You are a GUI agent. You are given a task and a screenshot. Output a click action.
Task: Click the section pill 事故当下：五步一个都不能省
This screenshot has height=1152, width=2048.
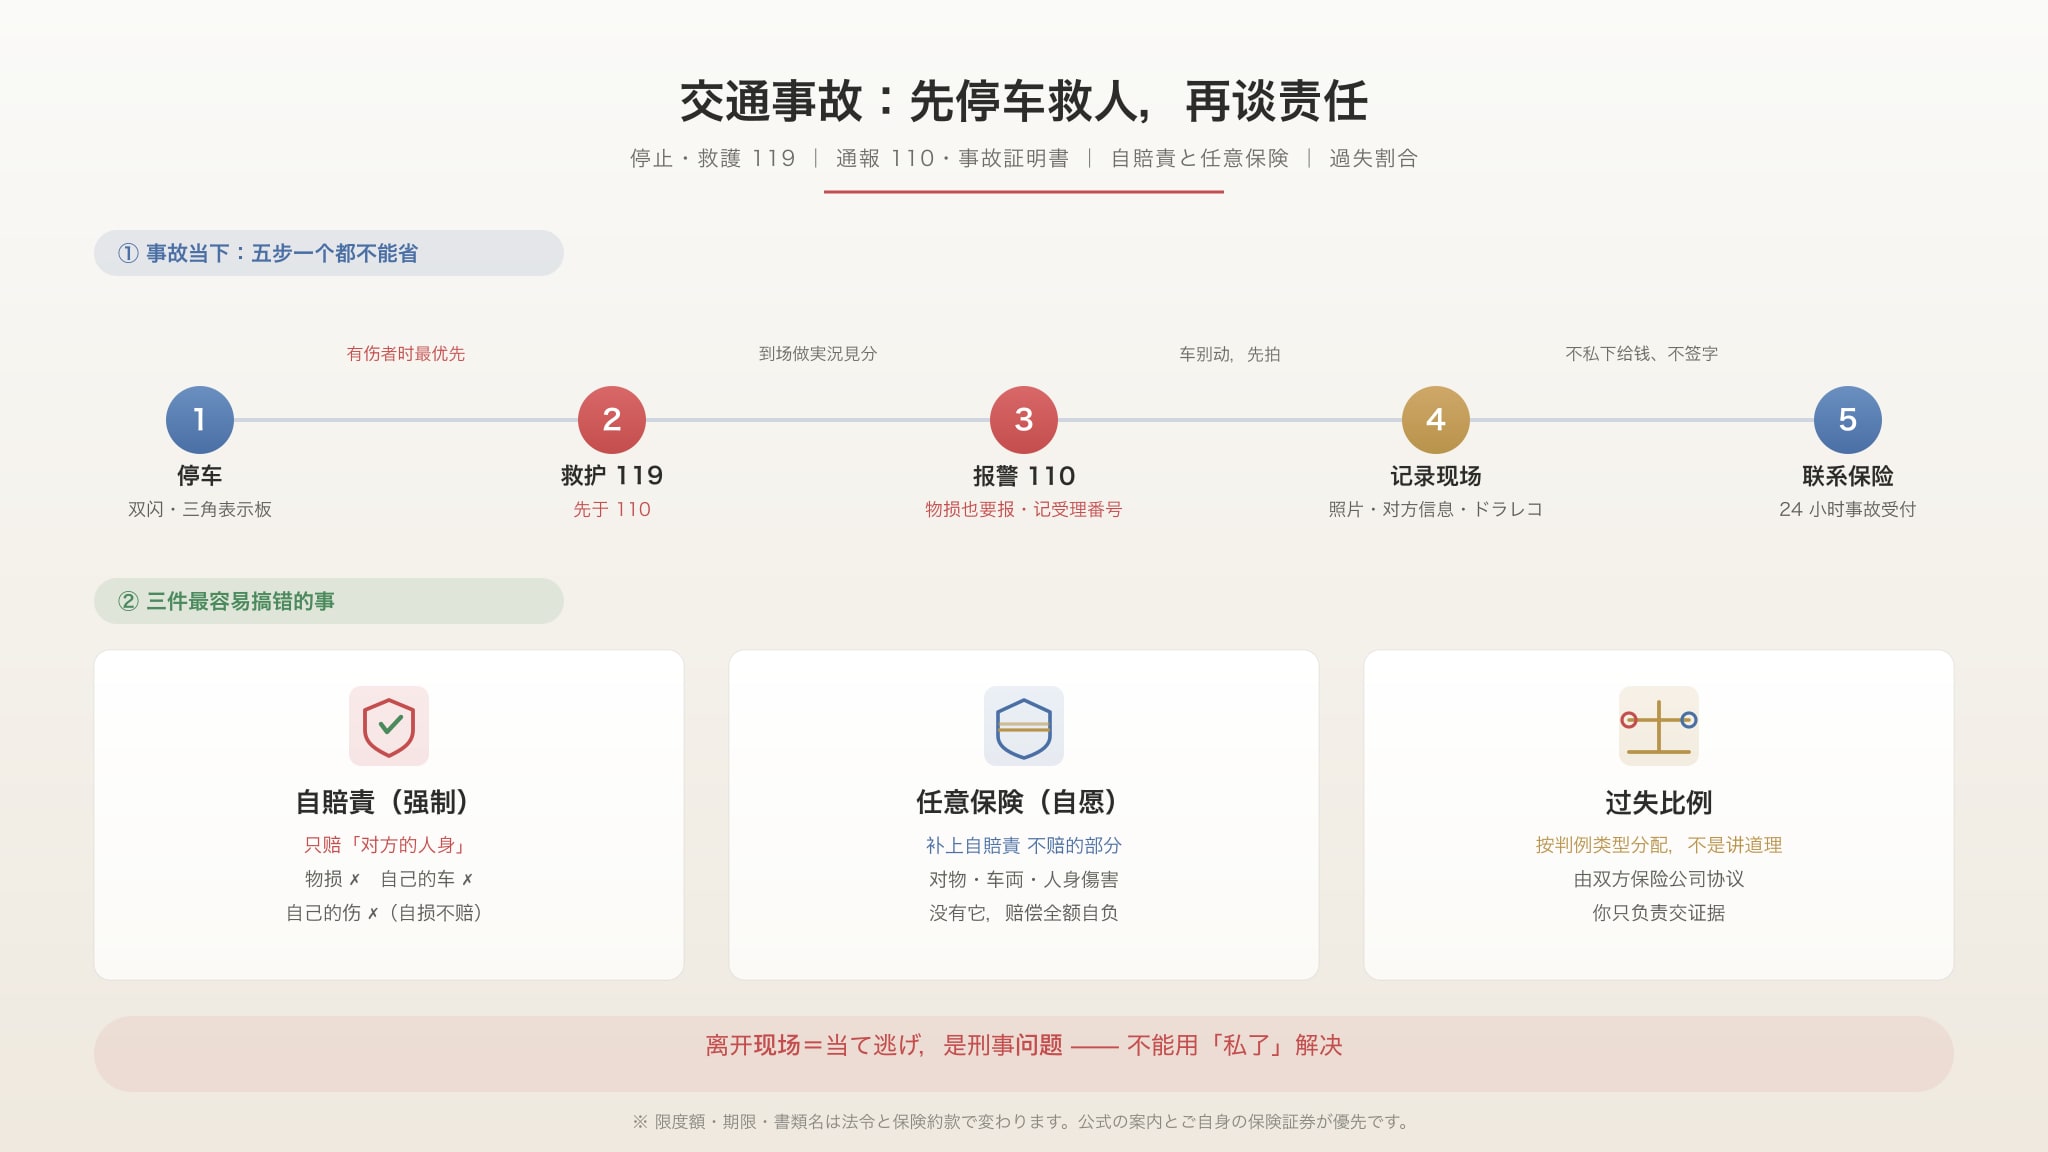pos(329,253)
